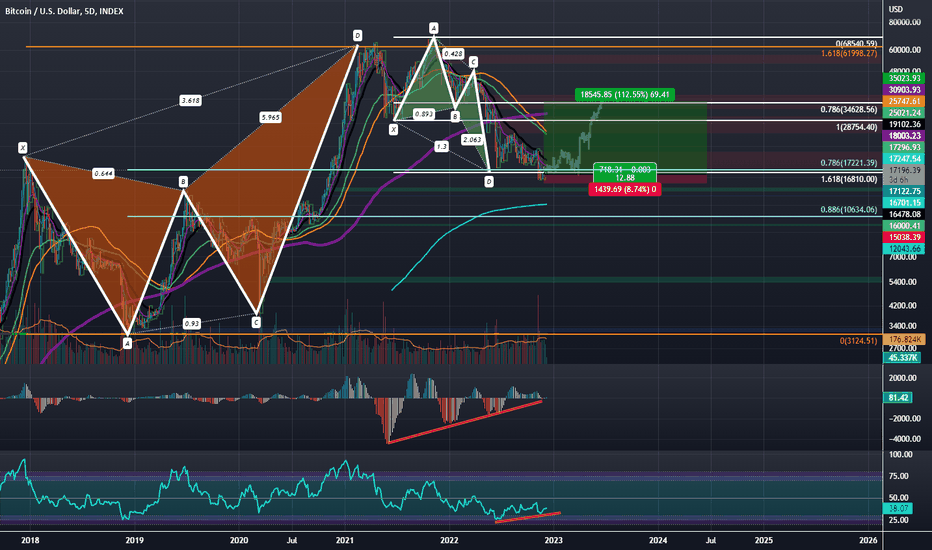932x550 pixels.
Task: Click the red trendline on the histogram pane
Action: 465,422
